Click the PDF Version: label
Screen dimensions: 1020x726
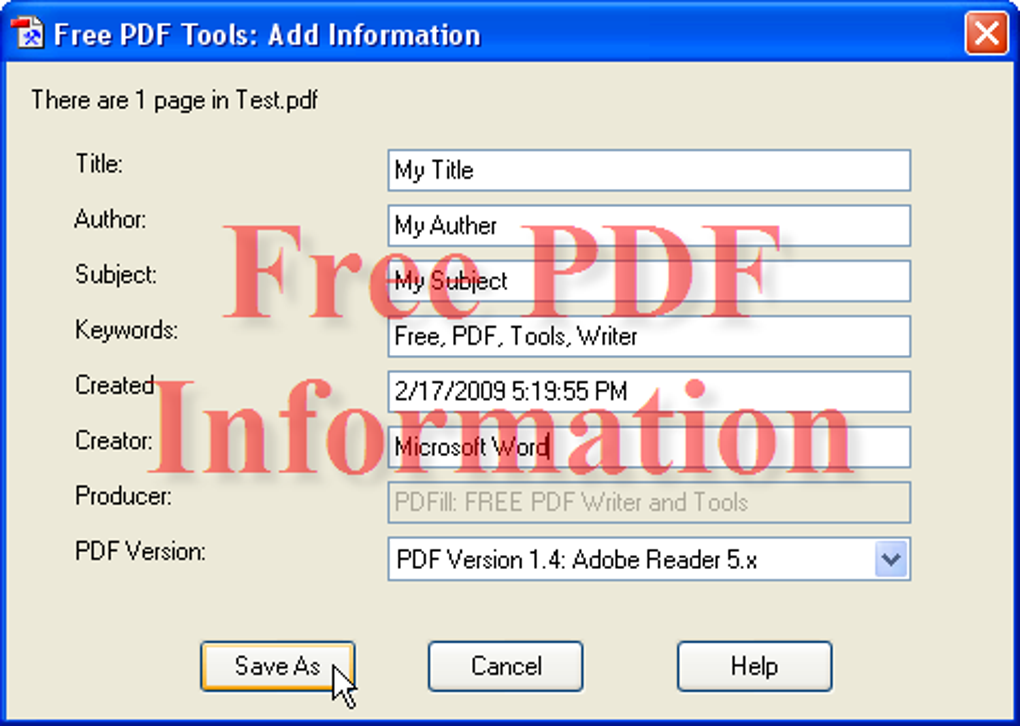[x=140, y=551]
